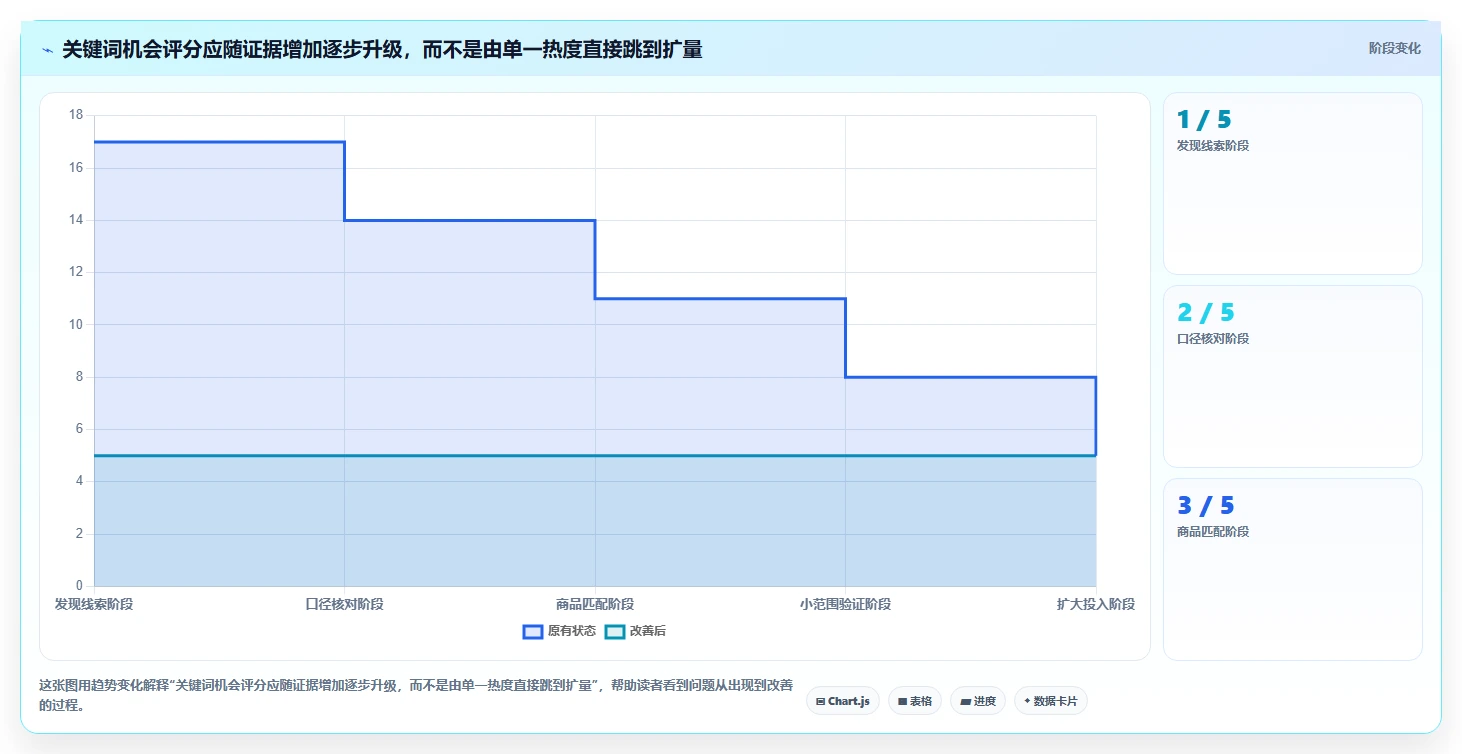Click the y-axis value 18

click(x=76, y=115)
